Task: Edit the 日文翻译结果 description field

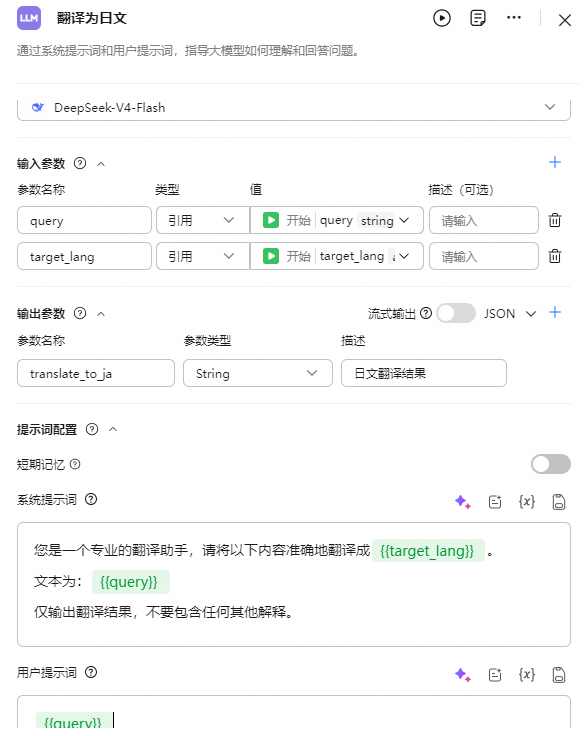Action: pos(424,373)
